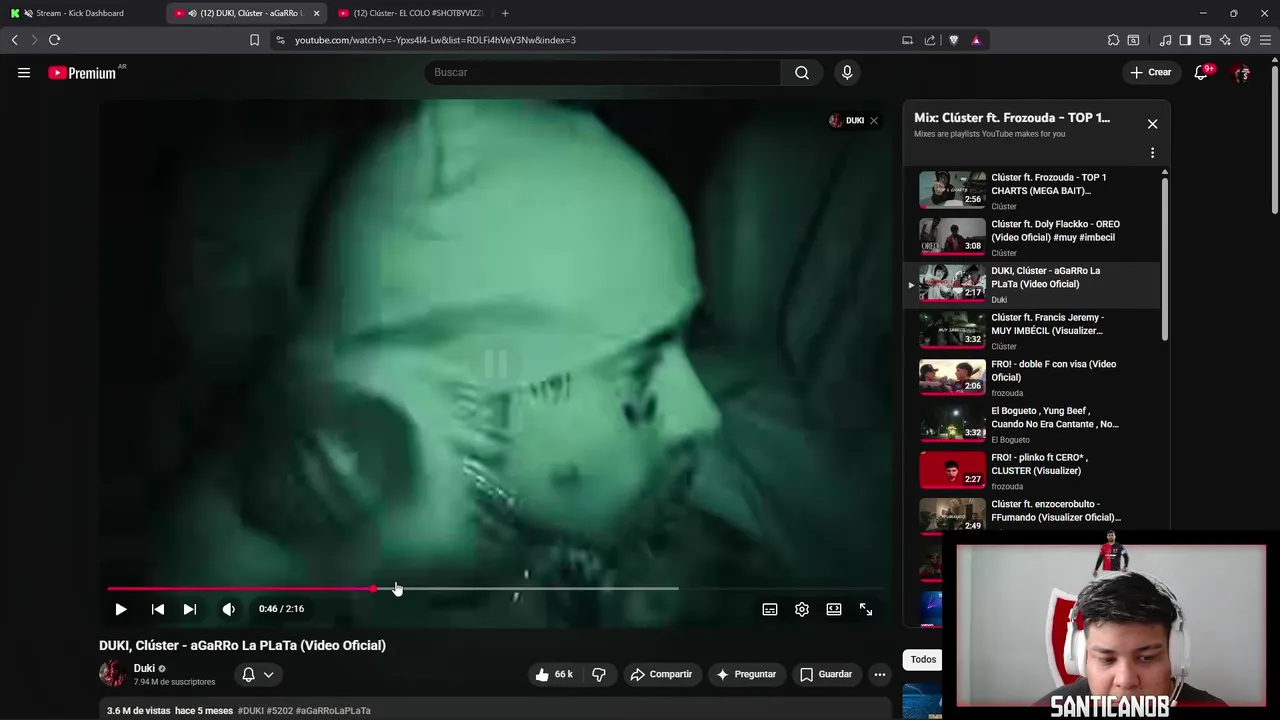This screenshot has height=720, width=1280.
Task: Mute video with speaker icon
Action: (229, 609)
